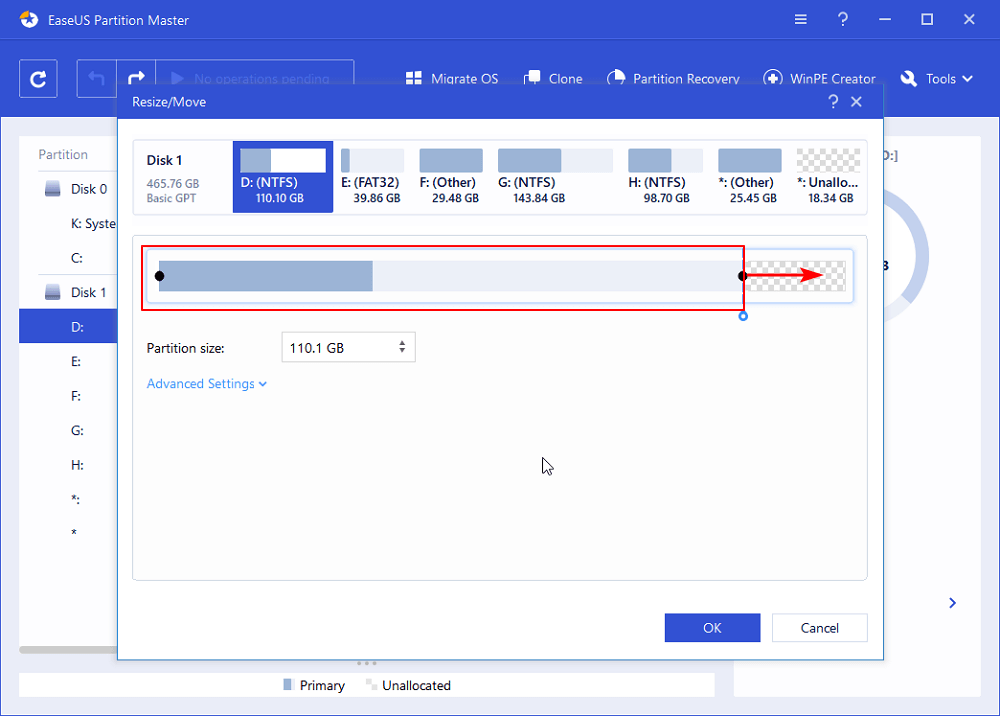Confirm resize with the OK button
This screenshot has width=1000, height=716.
[712, 627]
